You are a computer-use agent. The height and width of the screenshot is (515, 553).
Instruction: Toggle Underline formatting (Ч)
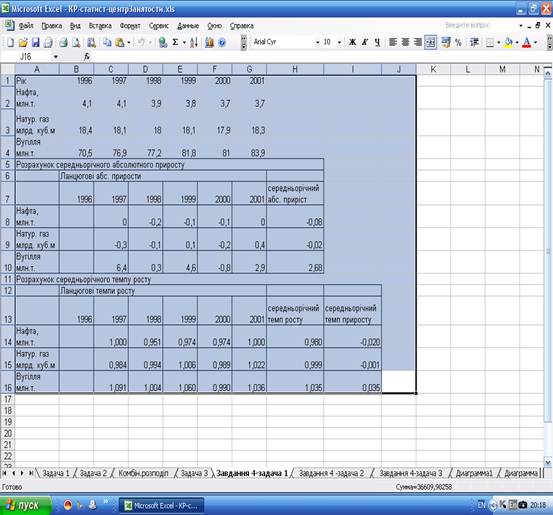click(x=377, y=42)
